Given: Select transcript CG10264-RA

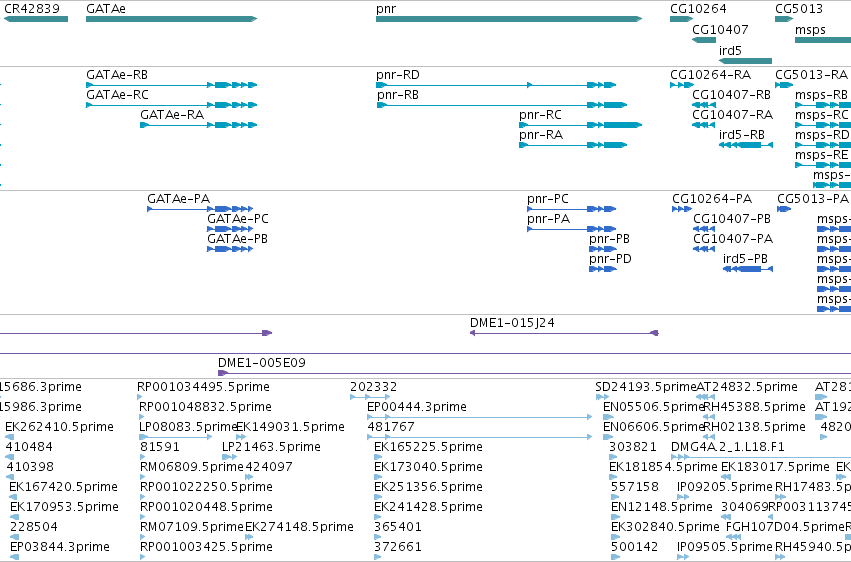Looking at the screenshot, I should click(682, 85).
